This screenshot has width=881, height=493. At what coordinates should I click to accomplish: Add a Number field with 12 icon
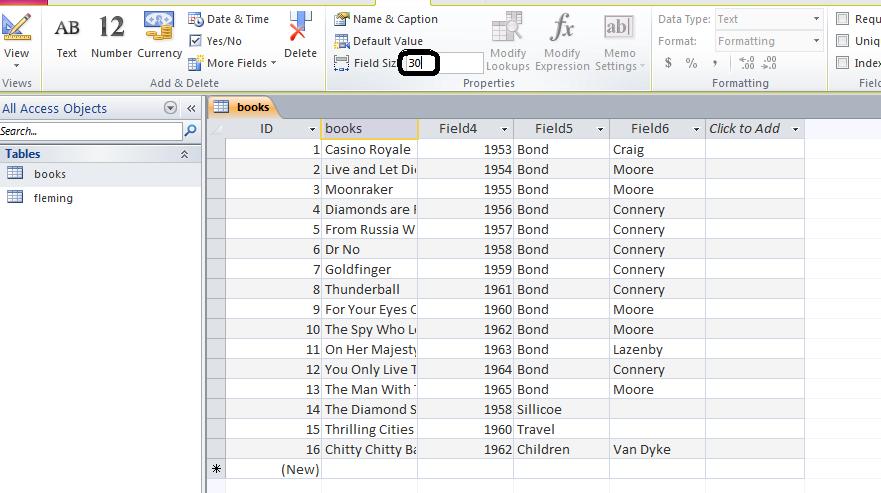pos(111,26)
